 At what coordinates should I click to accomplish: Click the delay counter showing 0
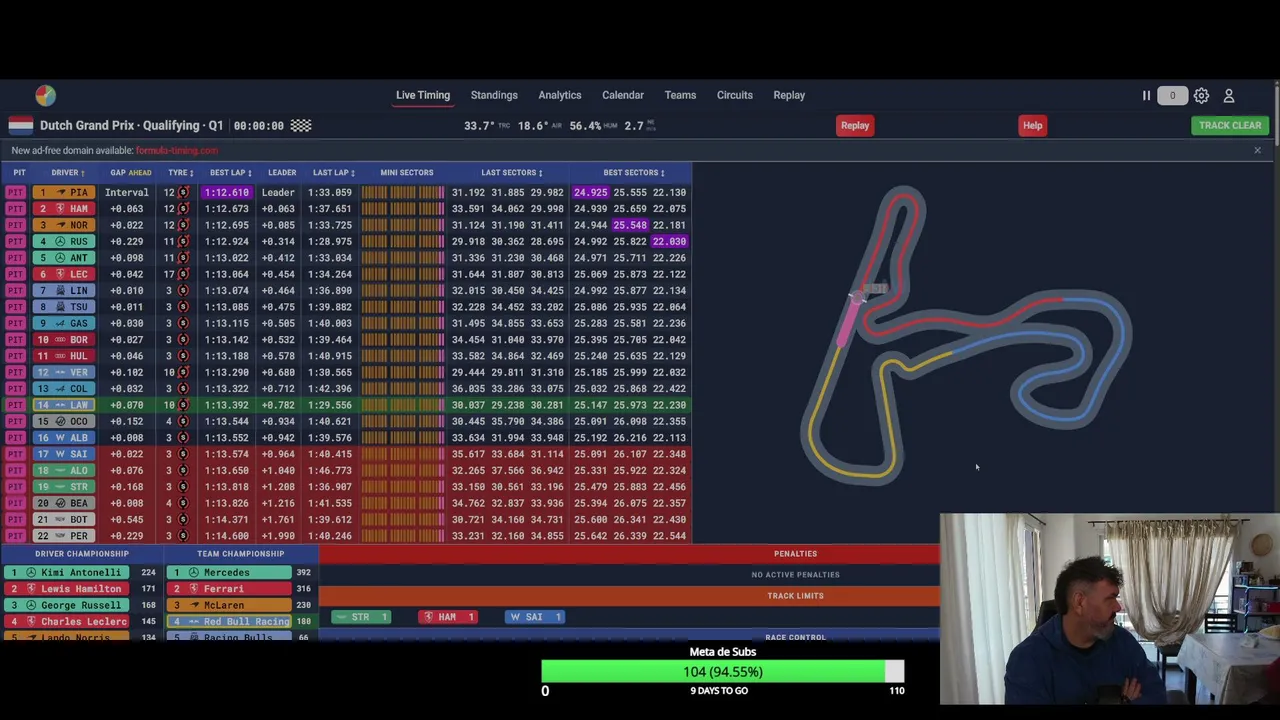pyautogui.click(x=1172, y=96)
